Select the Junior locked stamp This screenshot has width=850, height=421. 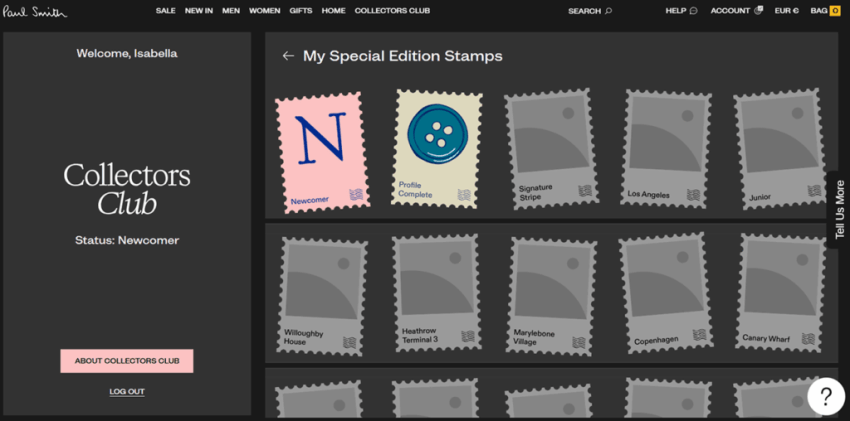pyautogui.click(x=780, y=149)
